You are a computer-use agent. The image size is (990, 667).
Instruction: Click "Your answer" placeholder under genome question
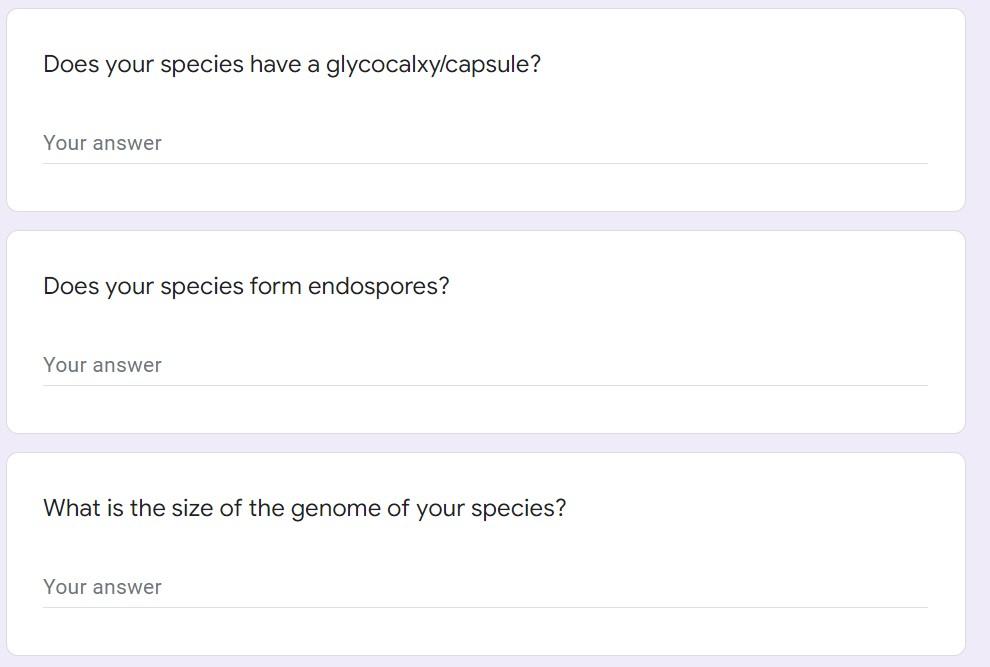[x=102, y=588]
